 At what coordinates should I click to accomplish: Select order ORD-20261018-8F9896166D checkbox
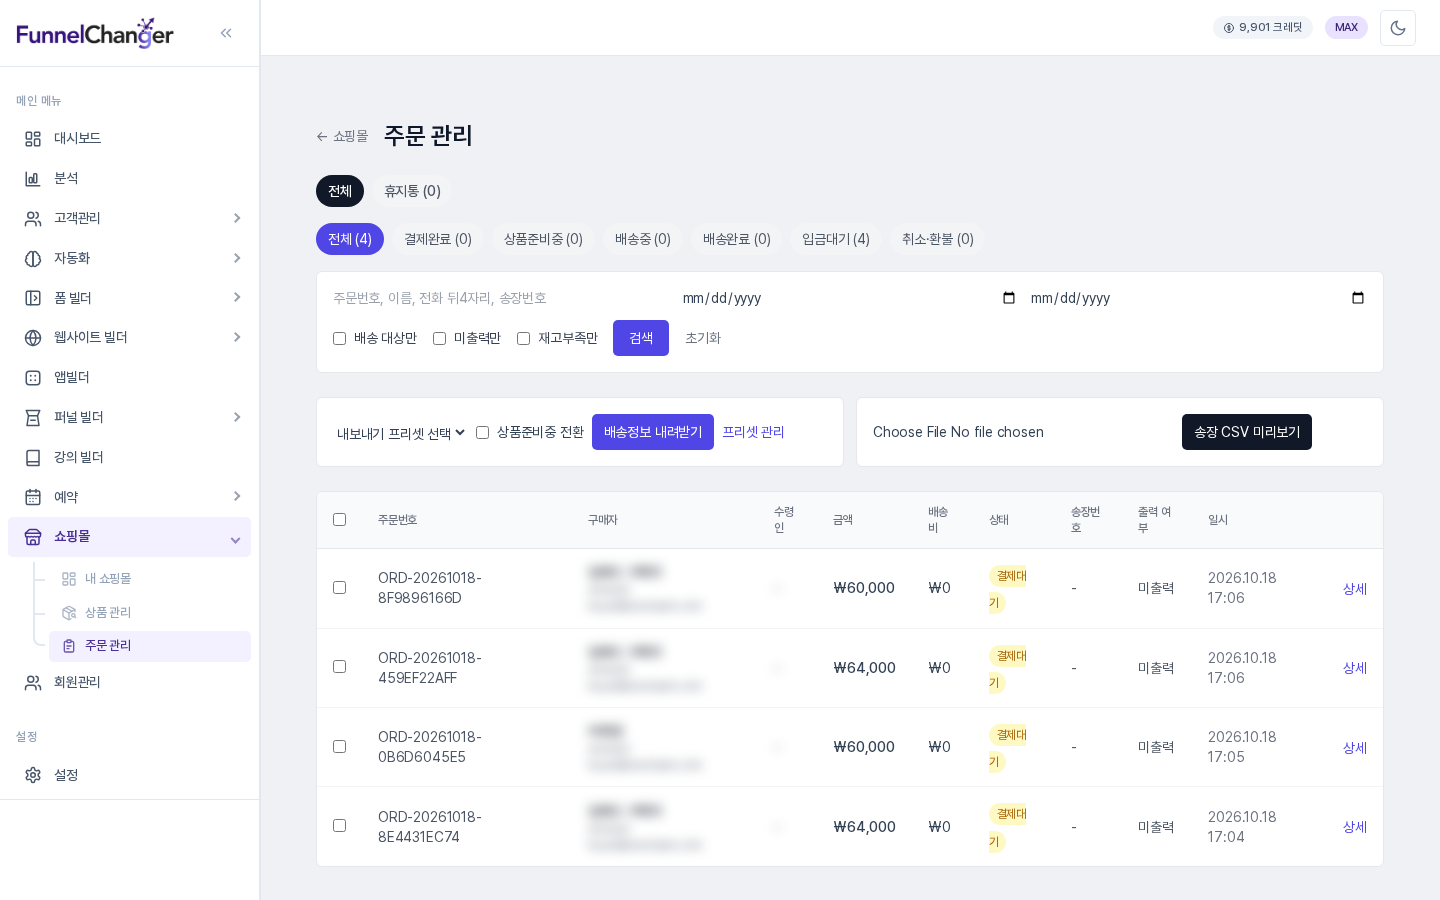(339, 588)
